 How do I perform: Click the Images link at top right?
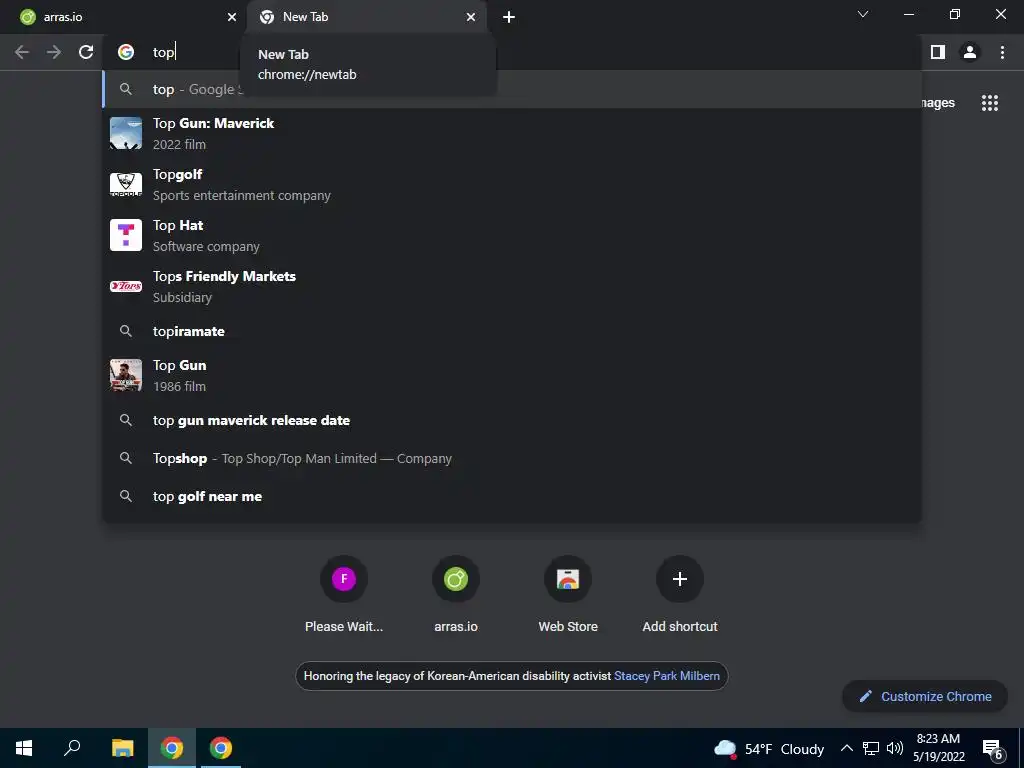click(x=938, y=103)
